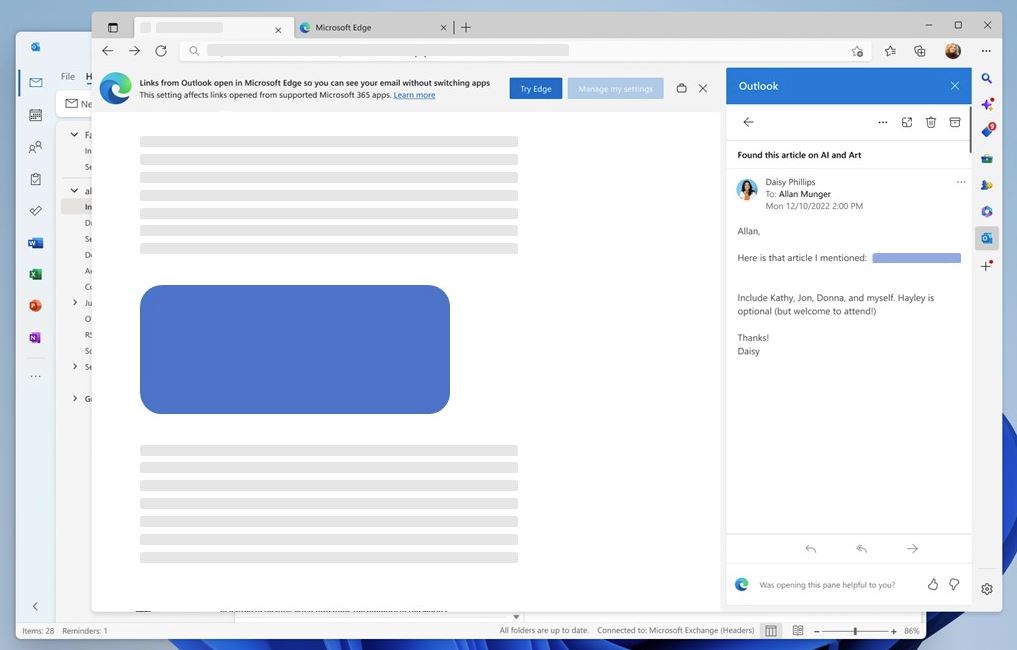Go forward using Edge's forward arrow

click(134, 51)
